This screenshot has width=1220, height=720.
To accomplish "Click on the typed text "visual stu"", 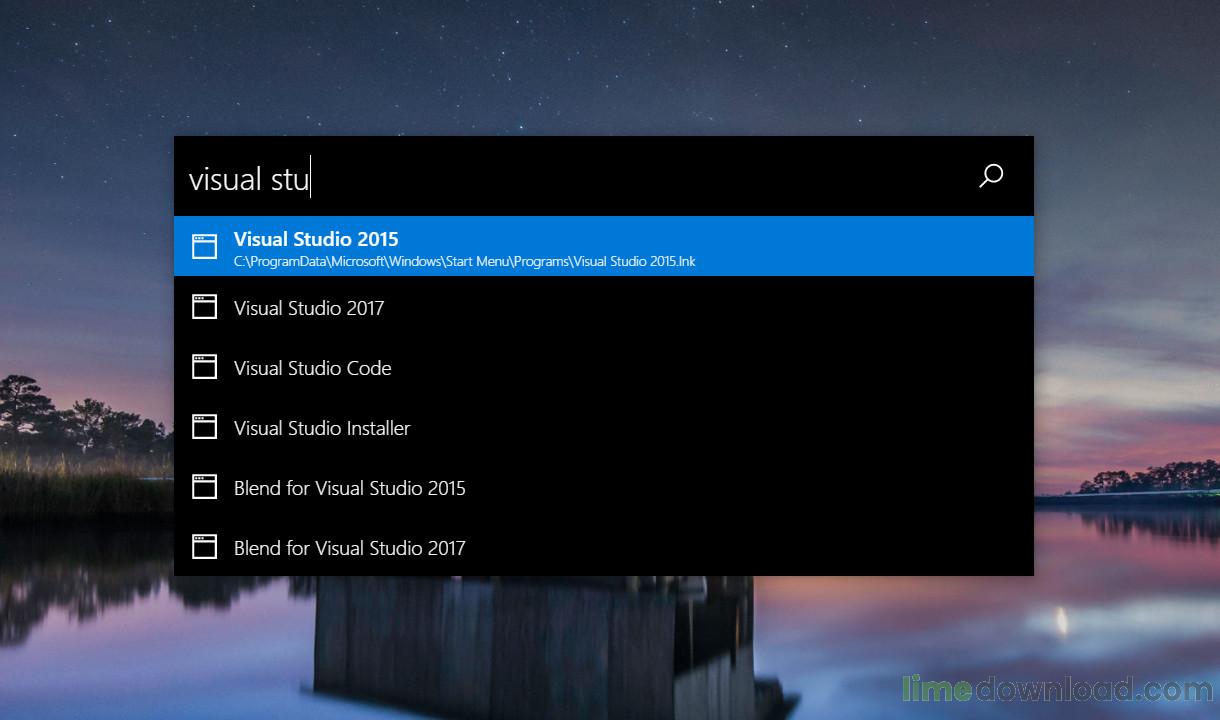I will (x=249, y=179).
